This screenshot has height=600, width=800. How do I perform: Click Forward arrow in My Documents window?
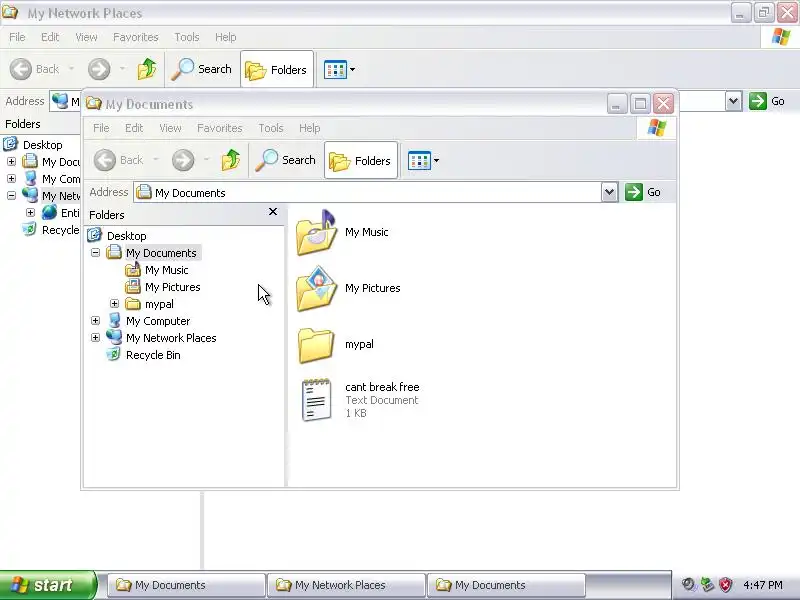pos(183,160)
